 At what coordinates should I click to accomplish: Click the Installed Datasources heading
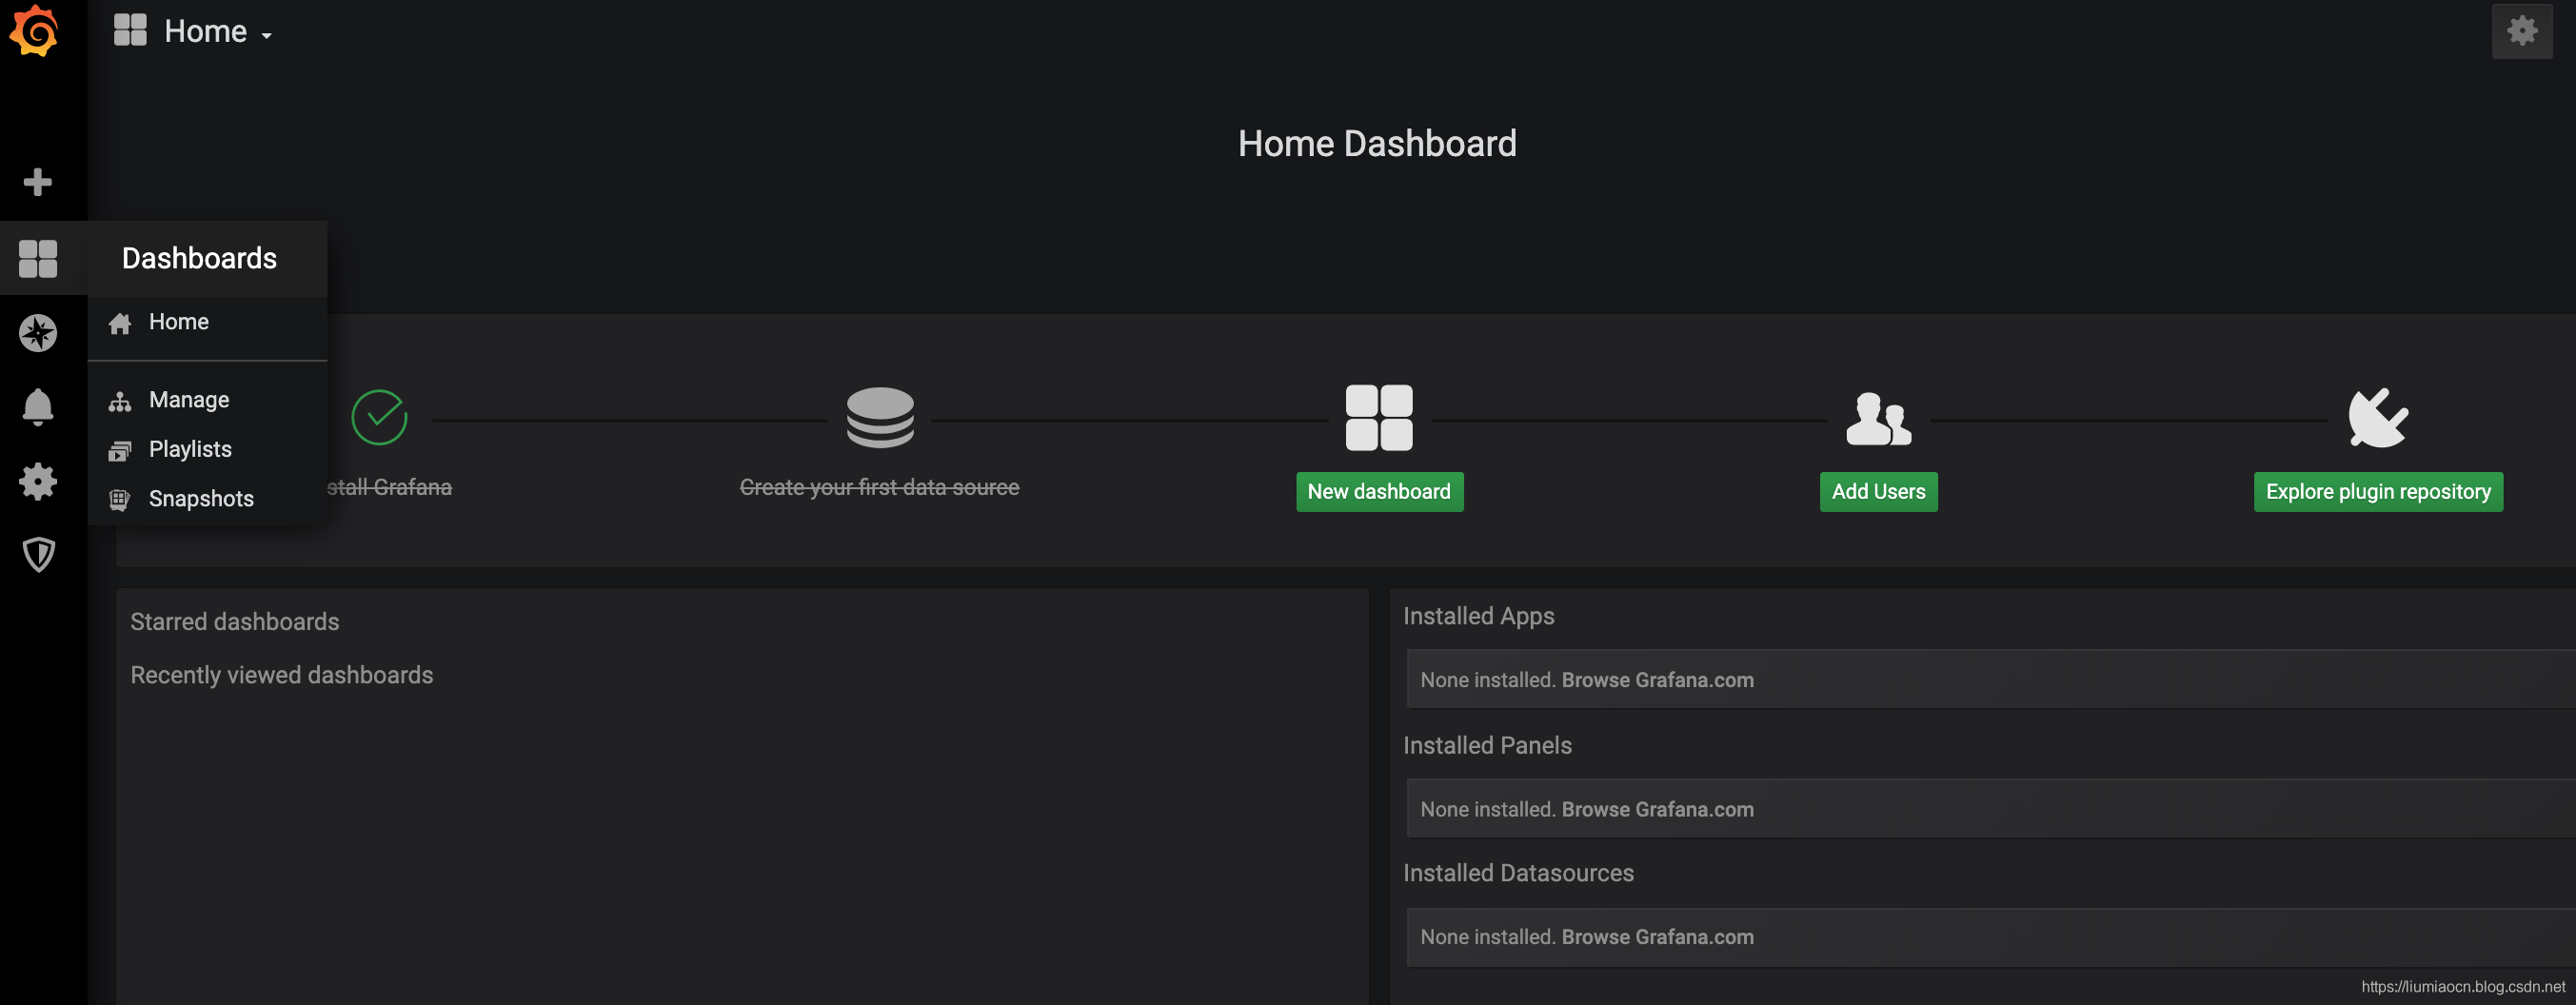(1518, 873)
